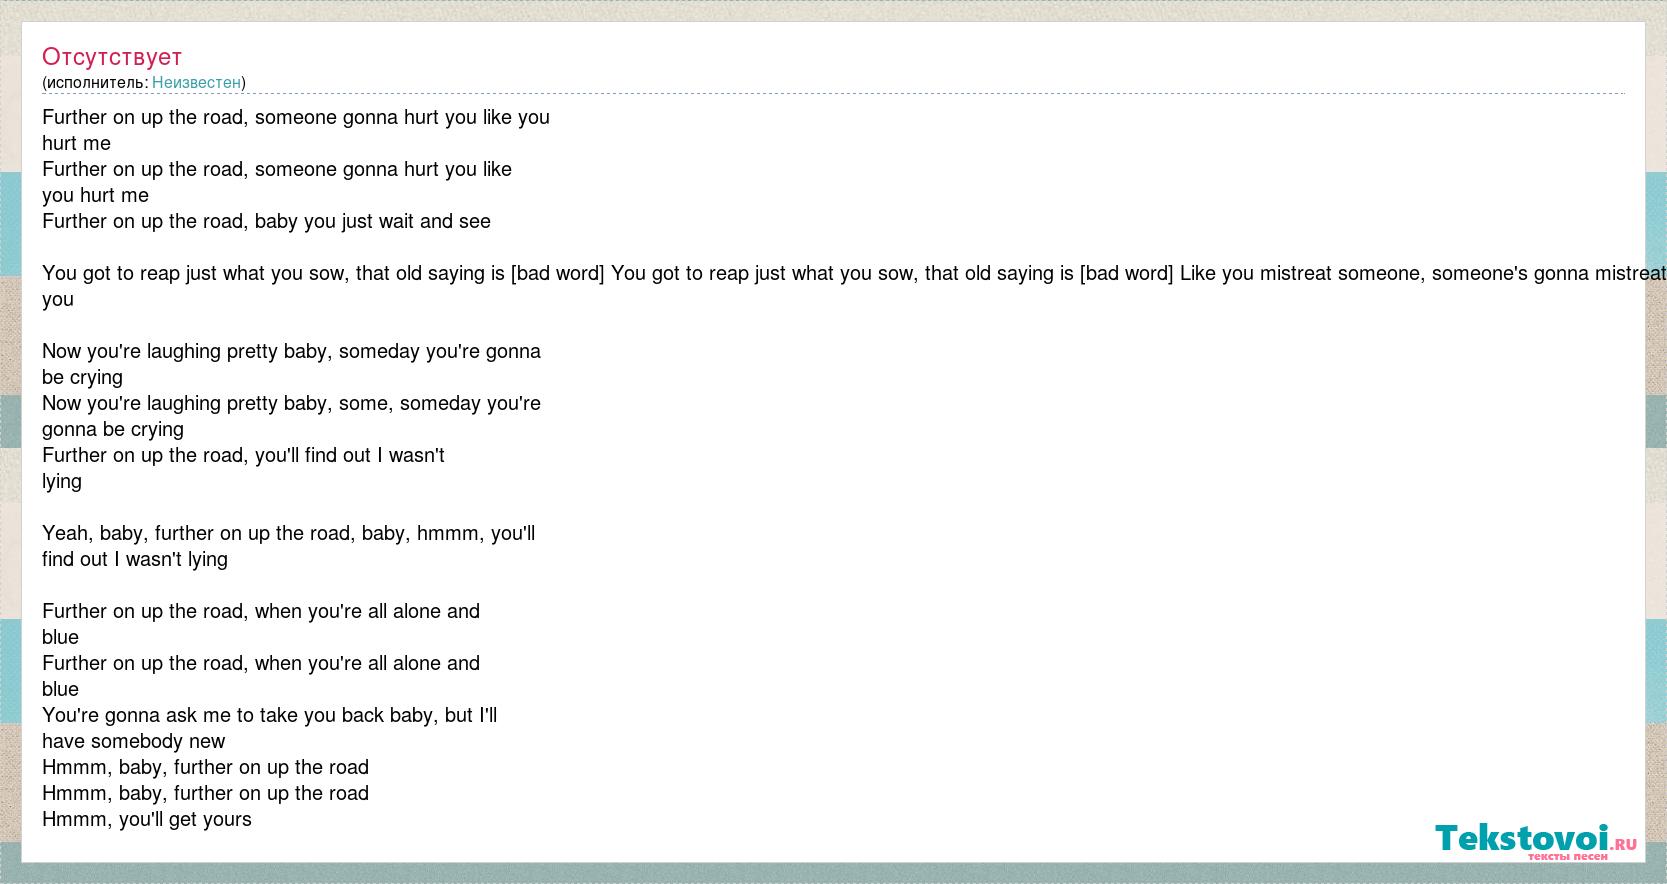Open the artist link "Неизвестен"

click(x=196, y=82)
